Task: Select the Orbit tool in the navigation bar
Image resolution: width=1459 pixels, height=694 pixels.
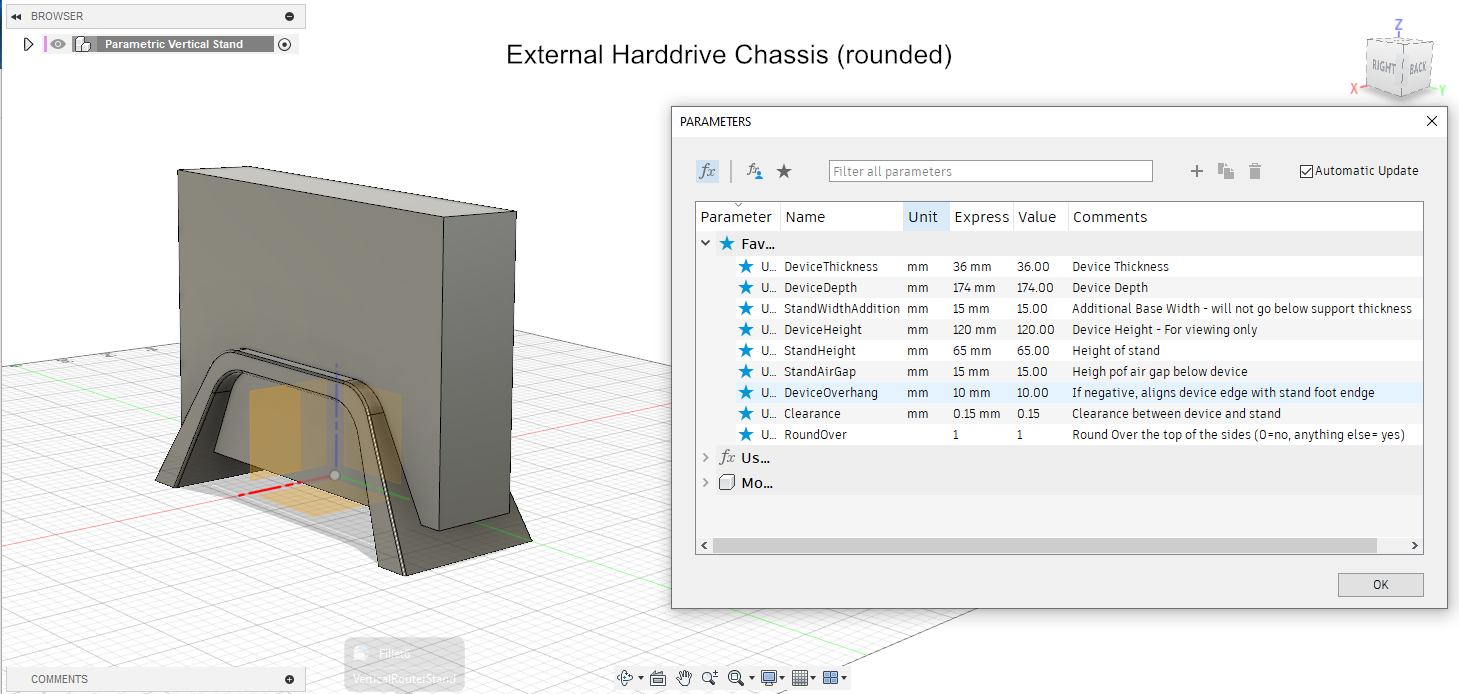Action: point(624,677)
